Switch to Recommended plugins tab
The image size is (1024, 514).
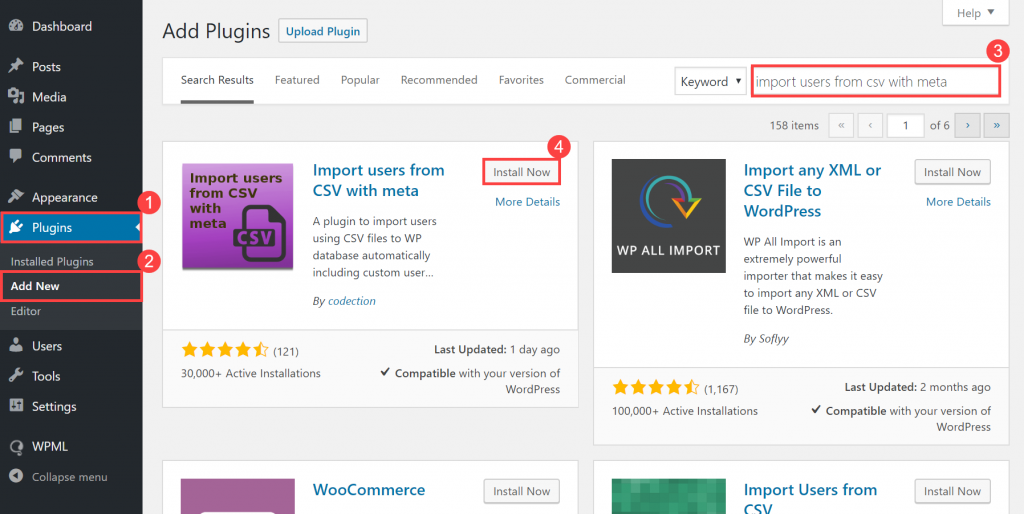click(439, 80)
